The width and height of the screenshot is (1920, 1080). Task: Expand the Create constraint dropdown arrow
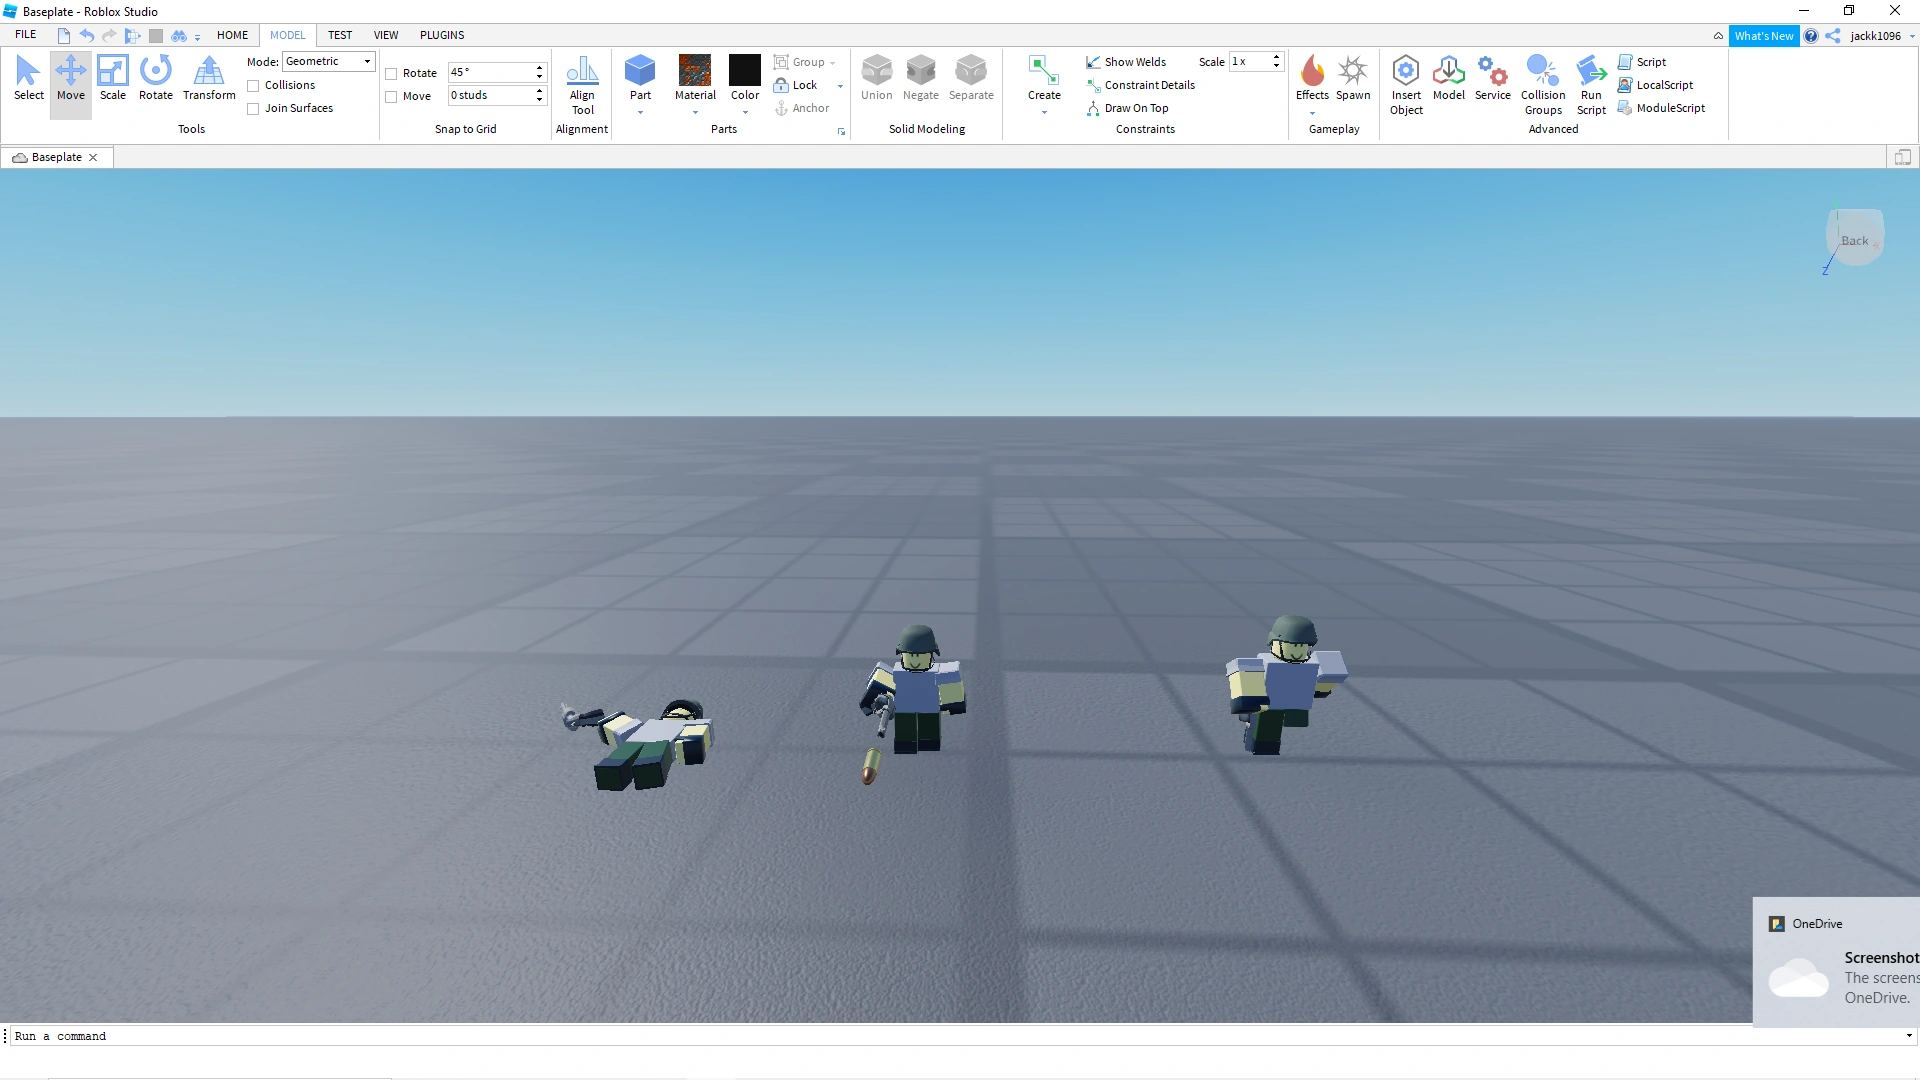click(1044, 112)
